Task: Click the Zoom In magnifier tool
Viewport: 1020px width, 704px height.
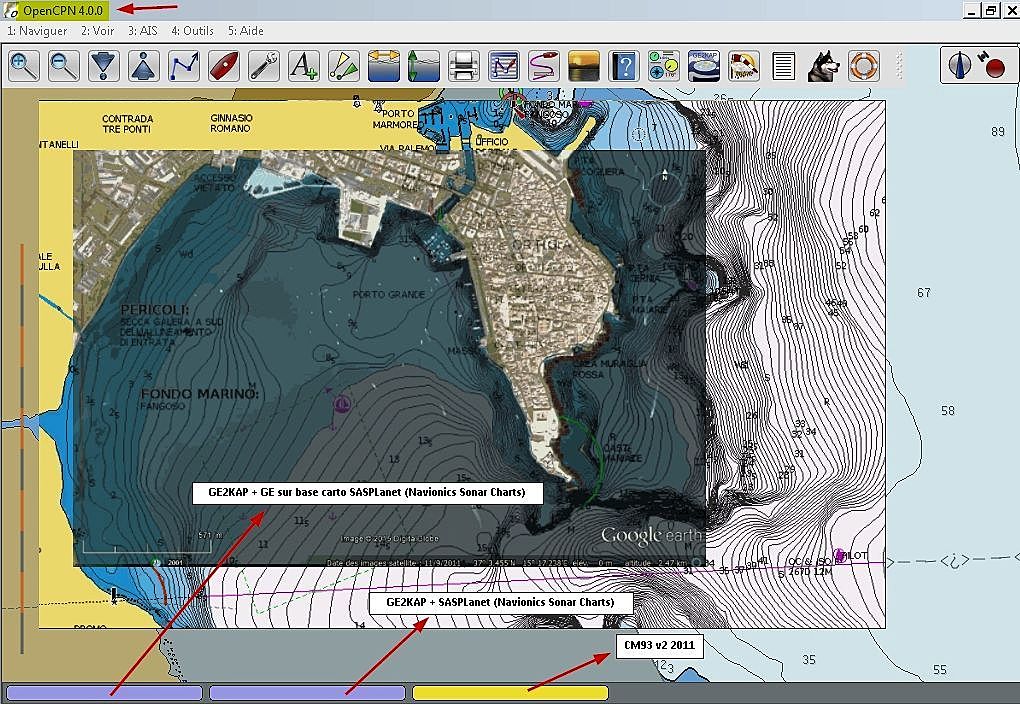Action: pos(24,66)
